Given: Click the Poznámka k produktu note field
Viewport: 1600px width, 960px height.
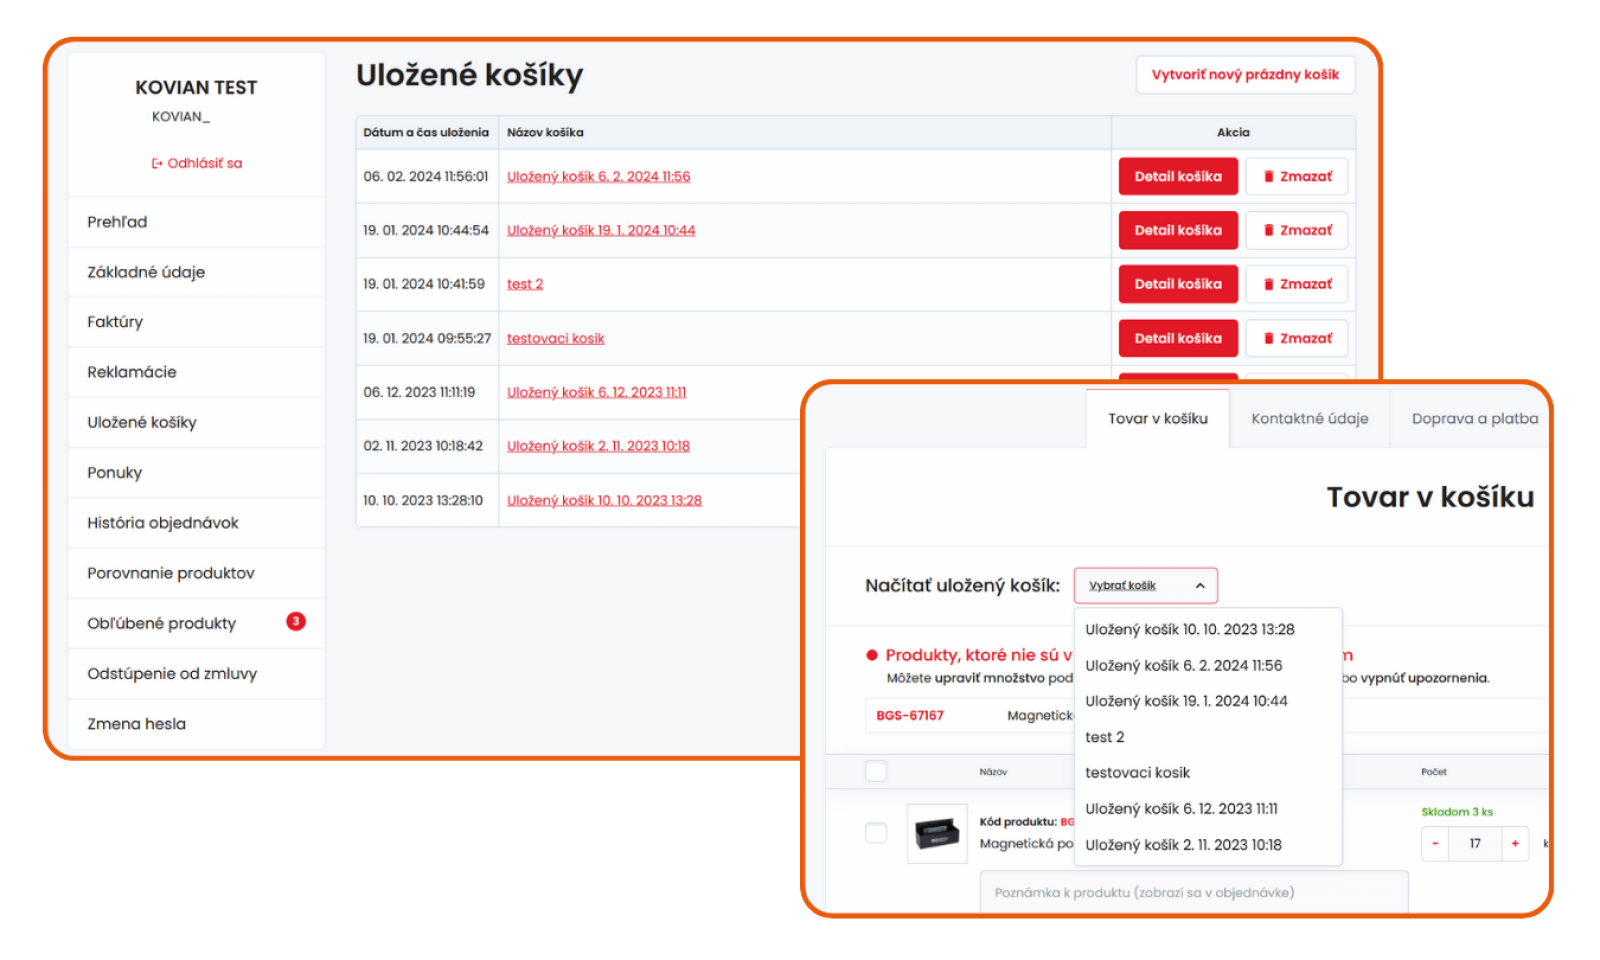Looking at the screenshot, I should pos(1194,893).
